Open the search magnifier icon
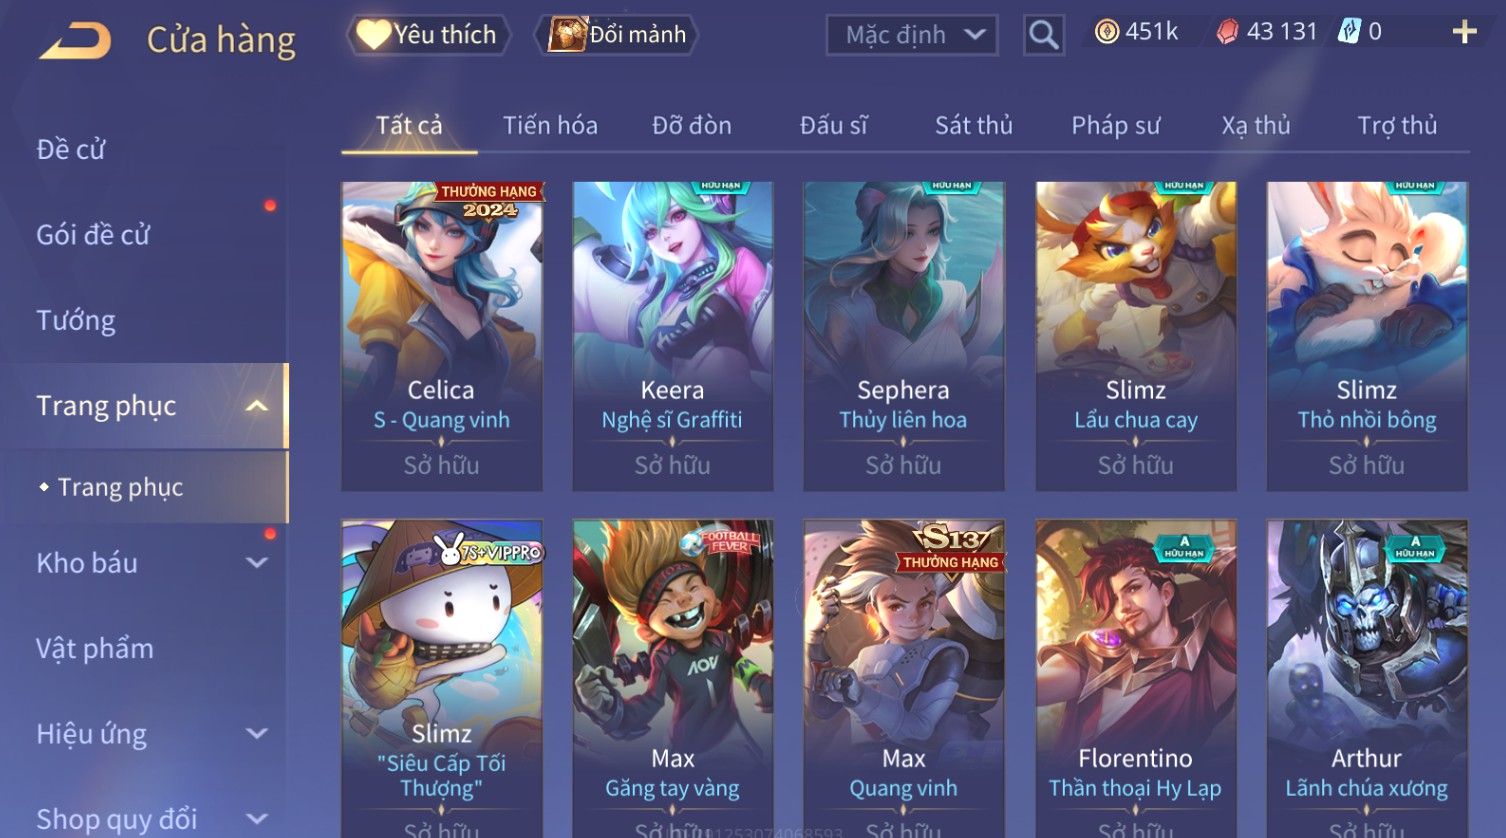Viewport: 1506px width, 838px height. [x=1044, y=36]
